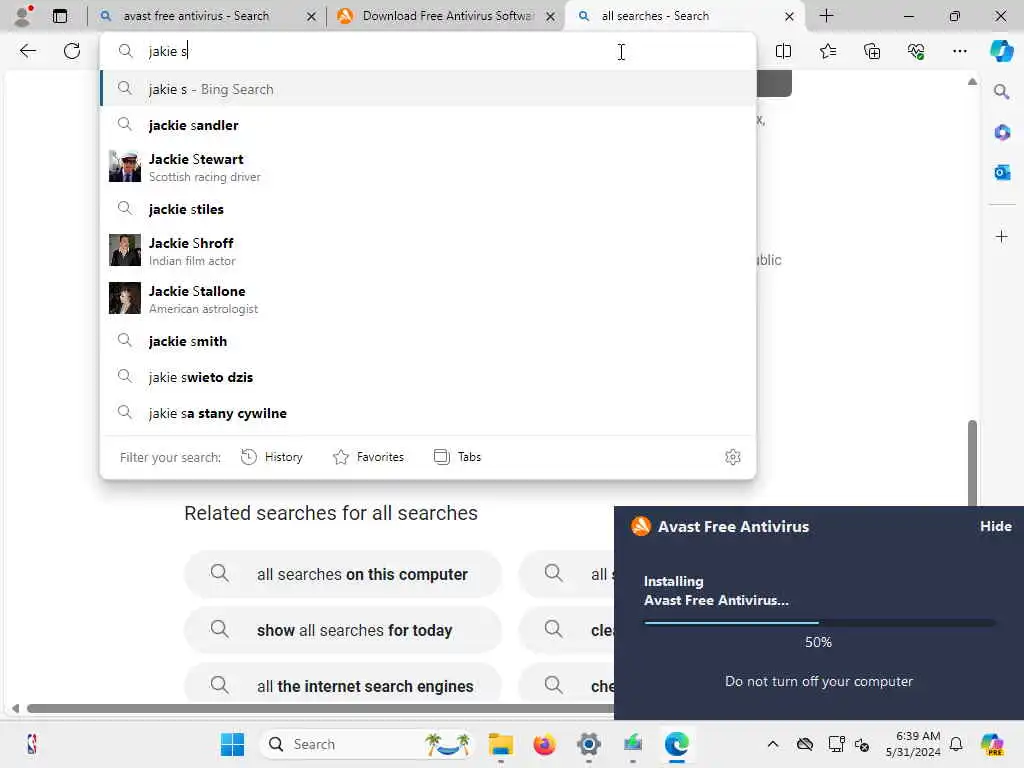Open the Favorites star toolbar icon

pos(827,51)
